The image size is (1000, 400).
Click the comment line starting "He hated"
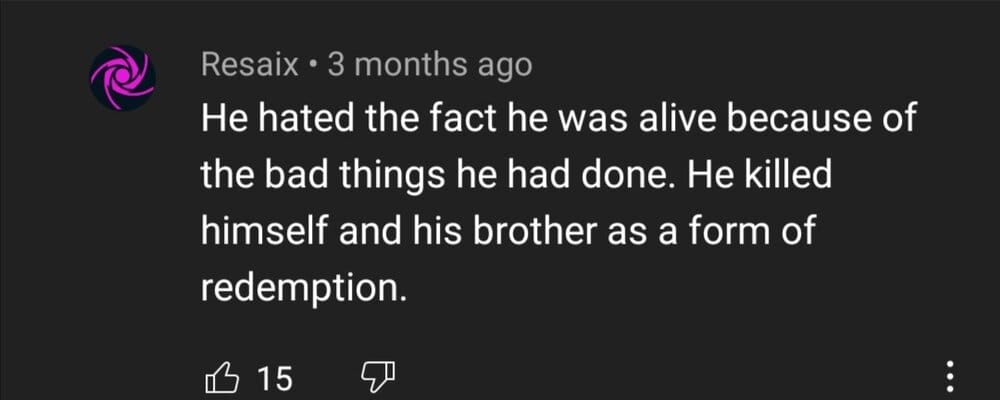[x=559, y=122]
